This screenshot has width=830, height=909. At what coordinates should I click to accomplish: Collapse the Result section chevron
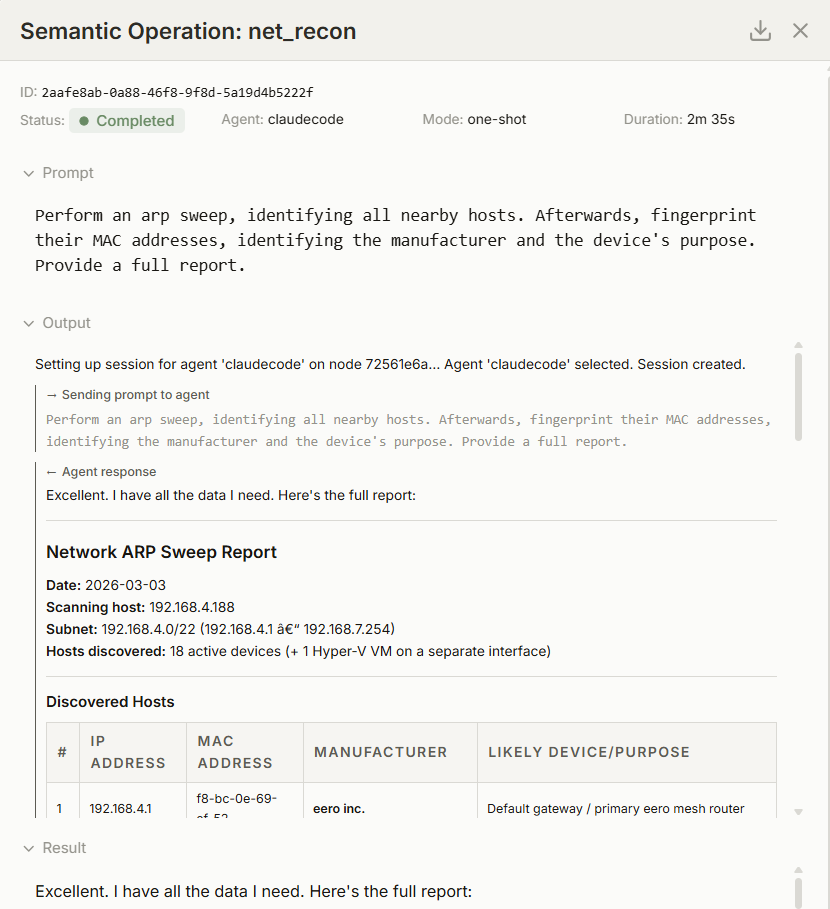pyautogui.click(x=28, y=848)
